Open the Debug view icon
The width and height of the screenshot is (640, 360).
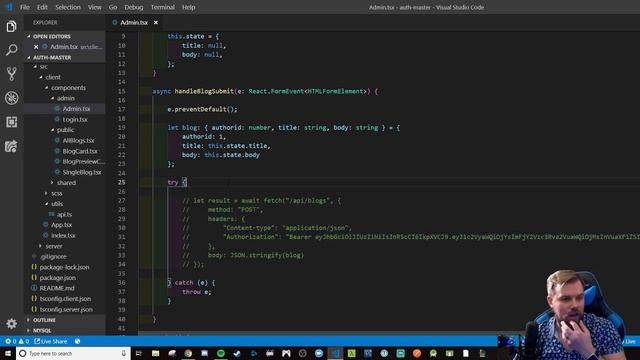coord(11,98)
